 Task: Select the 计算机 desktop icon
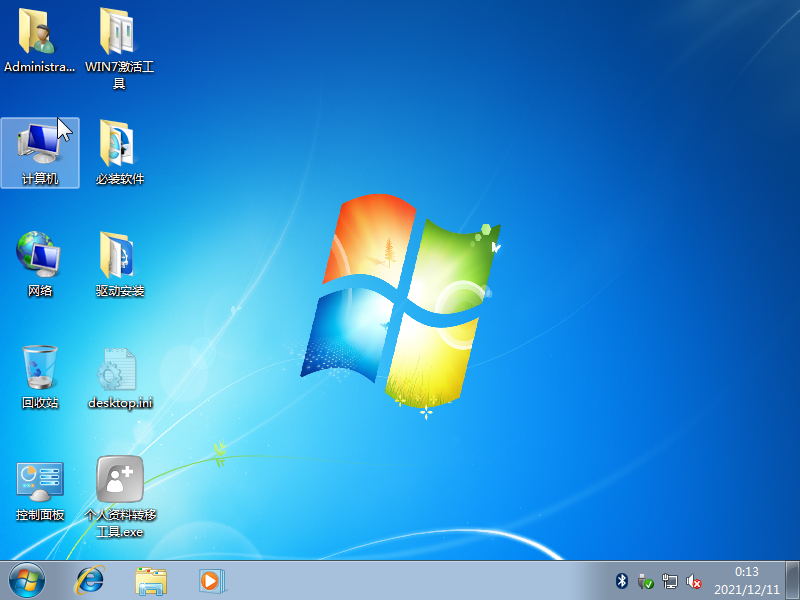[x=40, y=153]
